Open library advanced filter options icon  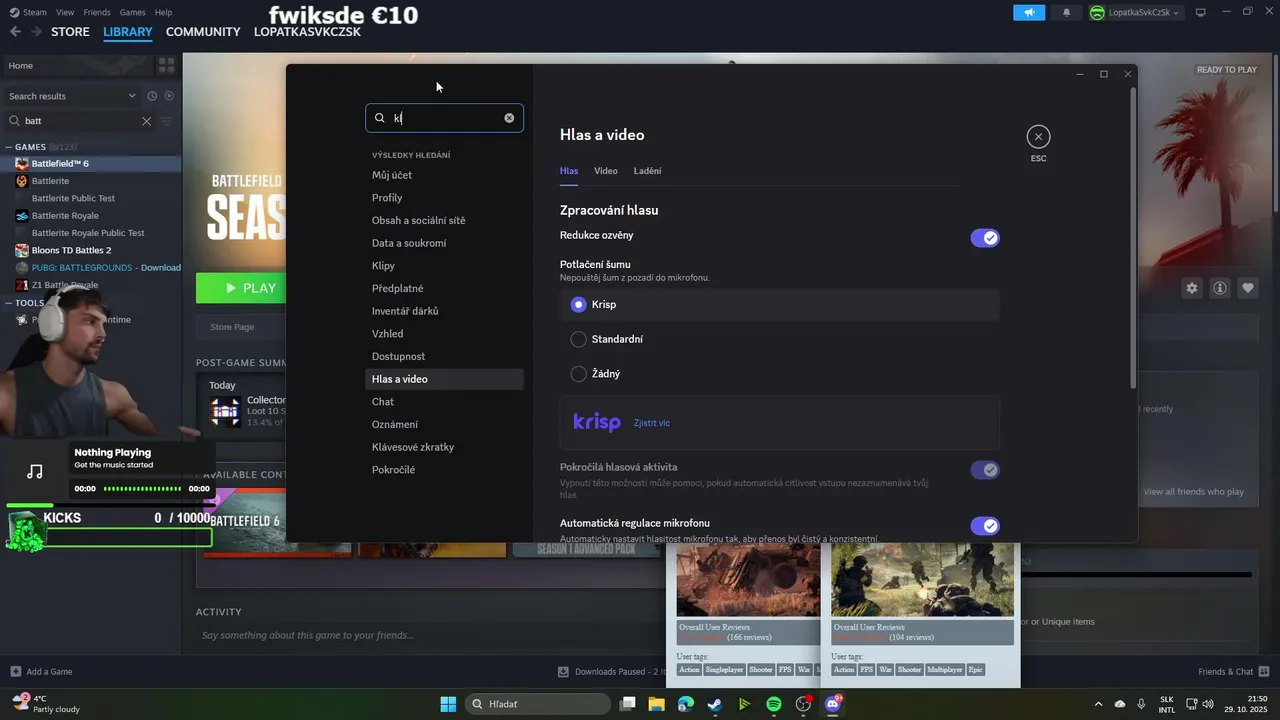[x=167, y=121]
